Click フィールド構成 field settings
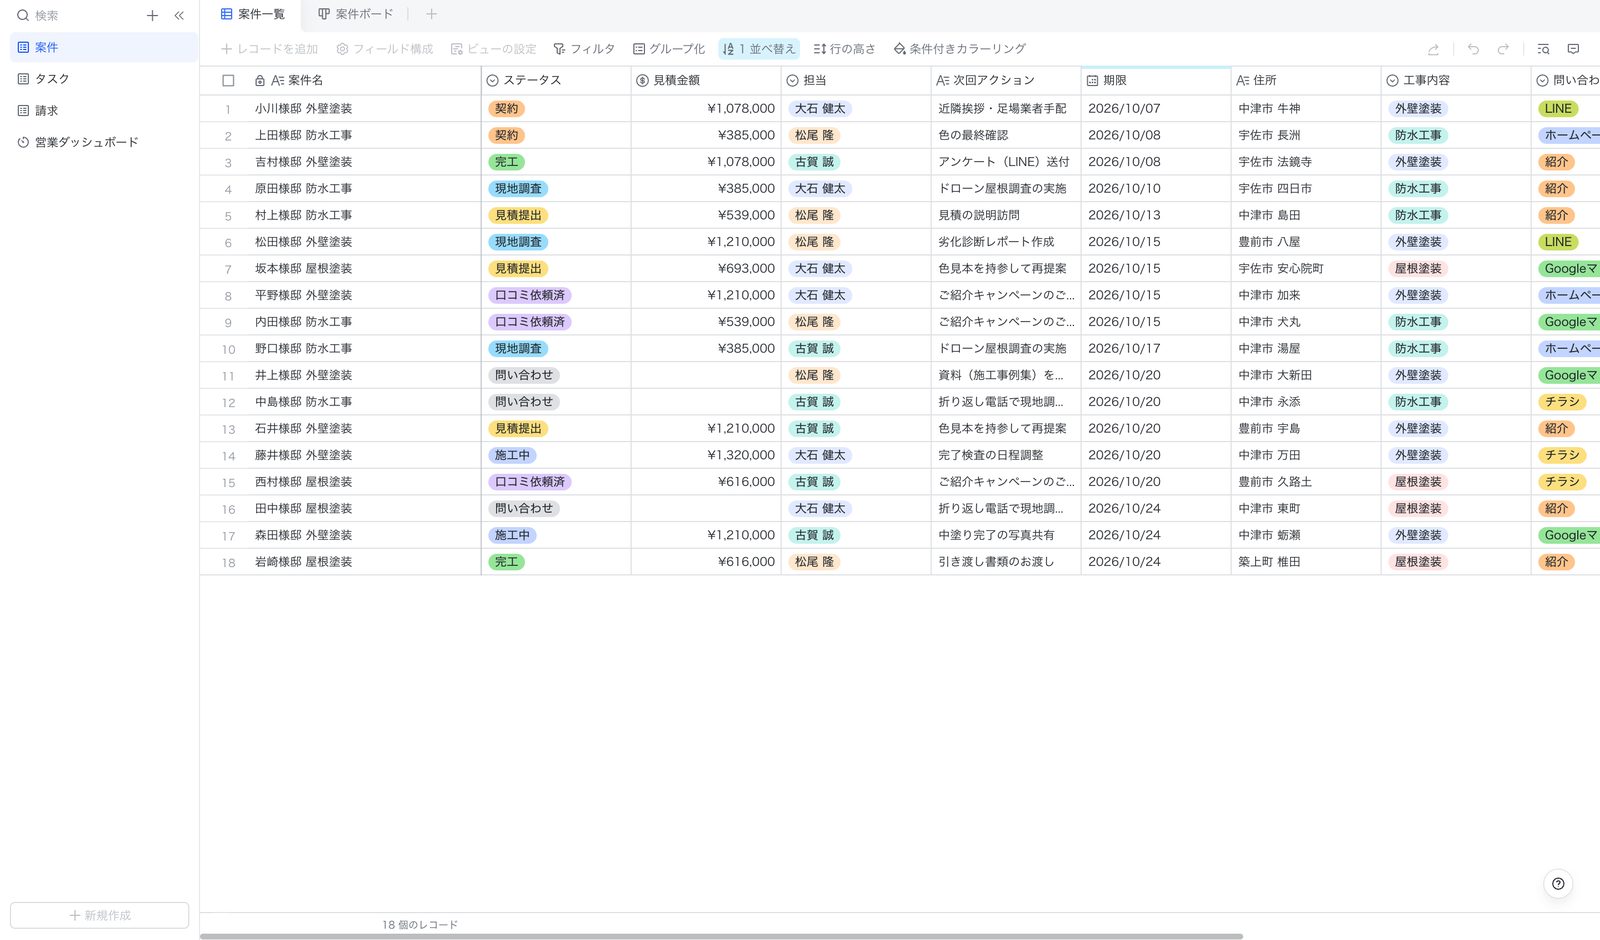Screen dimensions: 1600x940 [384, 49]
